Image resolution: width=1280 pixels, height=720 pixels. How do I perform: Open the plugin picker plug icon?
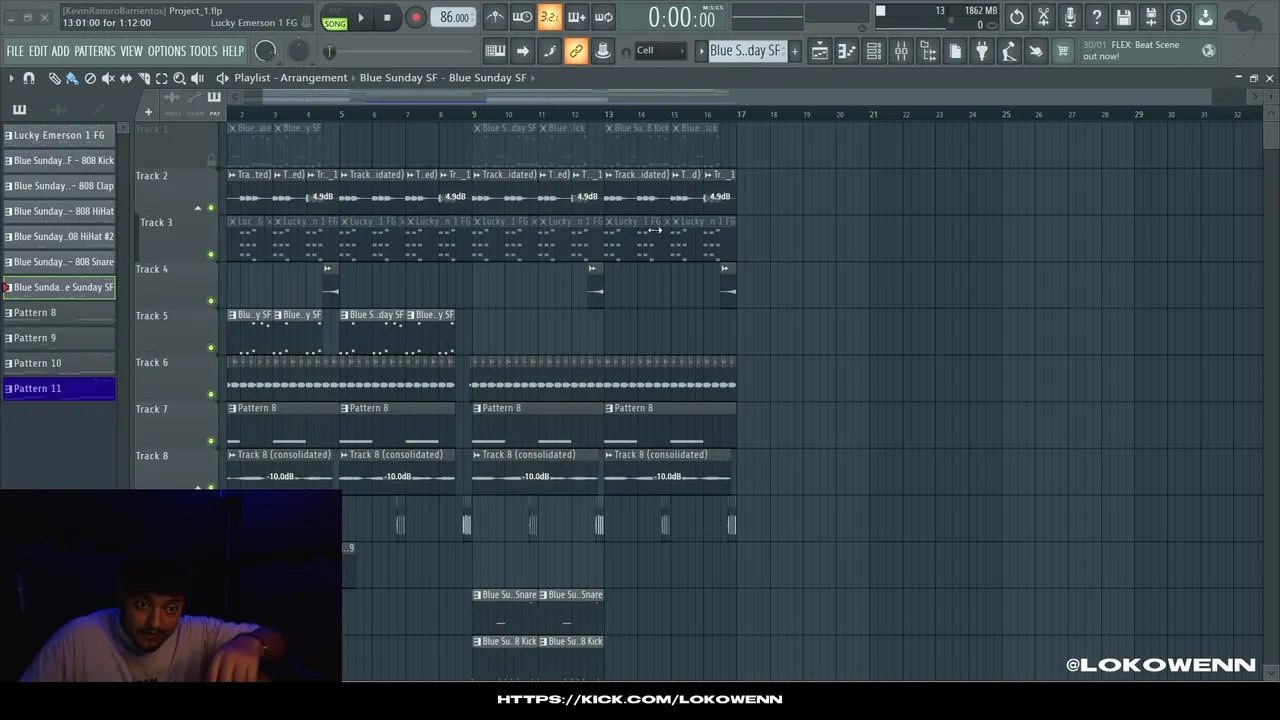[x=981, y=51]
